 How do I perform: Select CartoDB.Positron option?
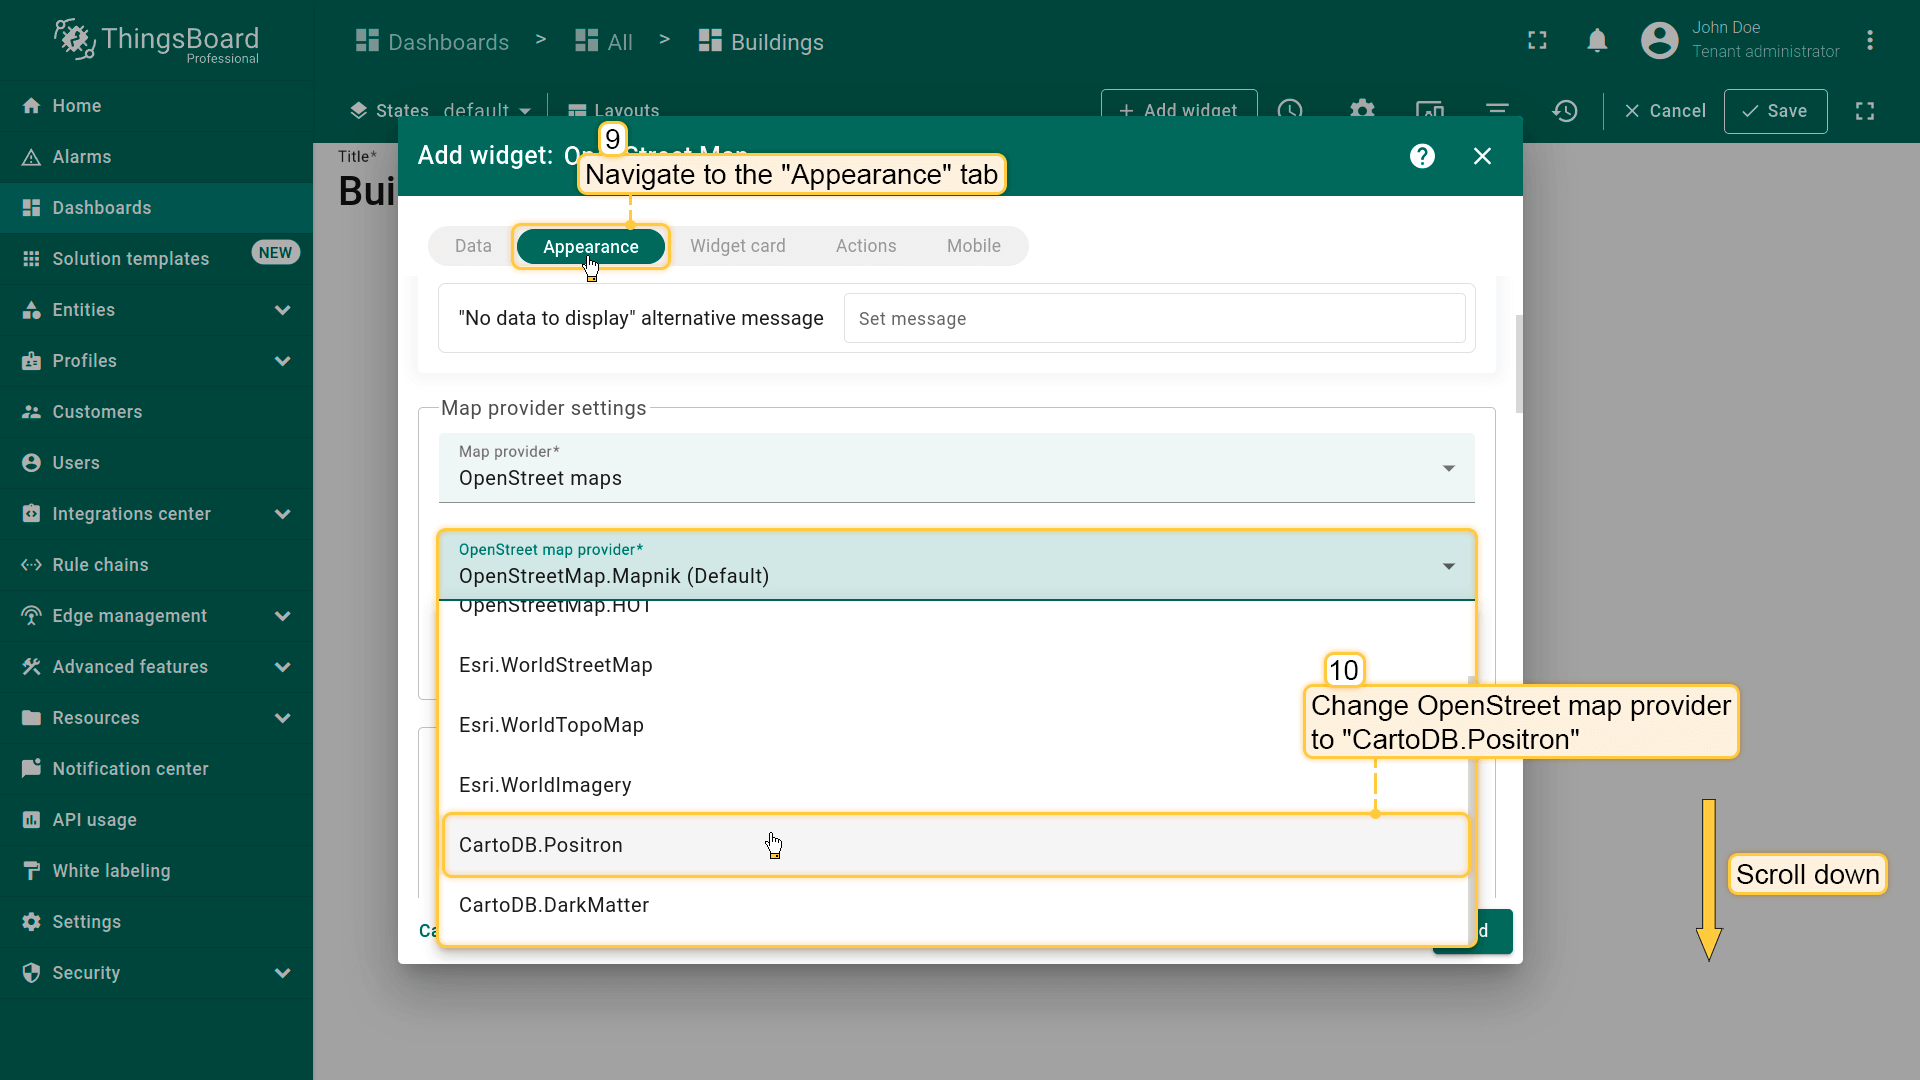pyautogui.click(x=541, y=845)
